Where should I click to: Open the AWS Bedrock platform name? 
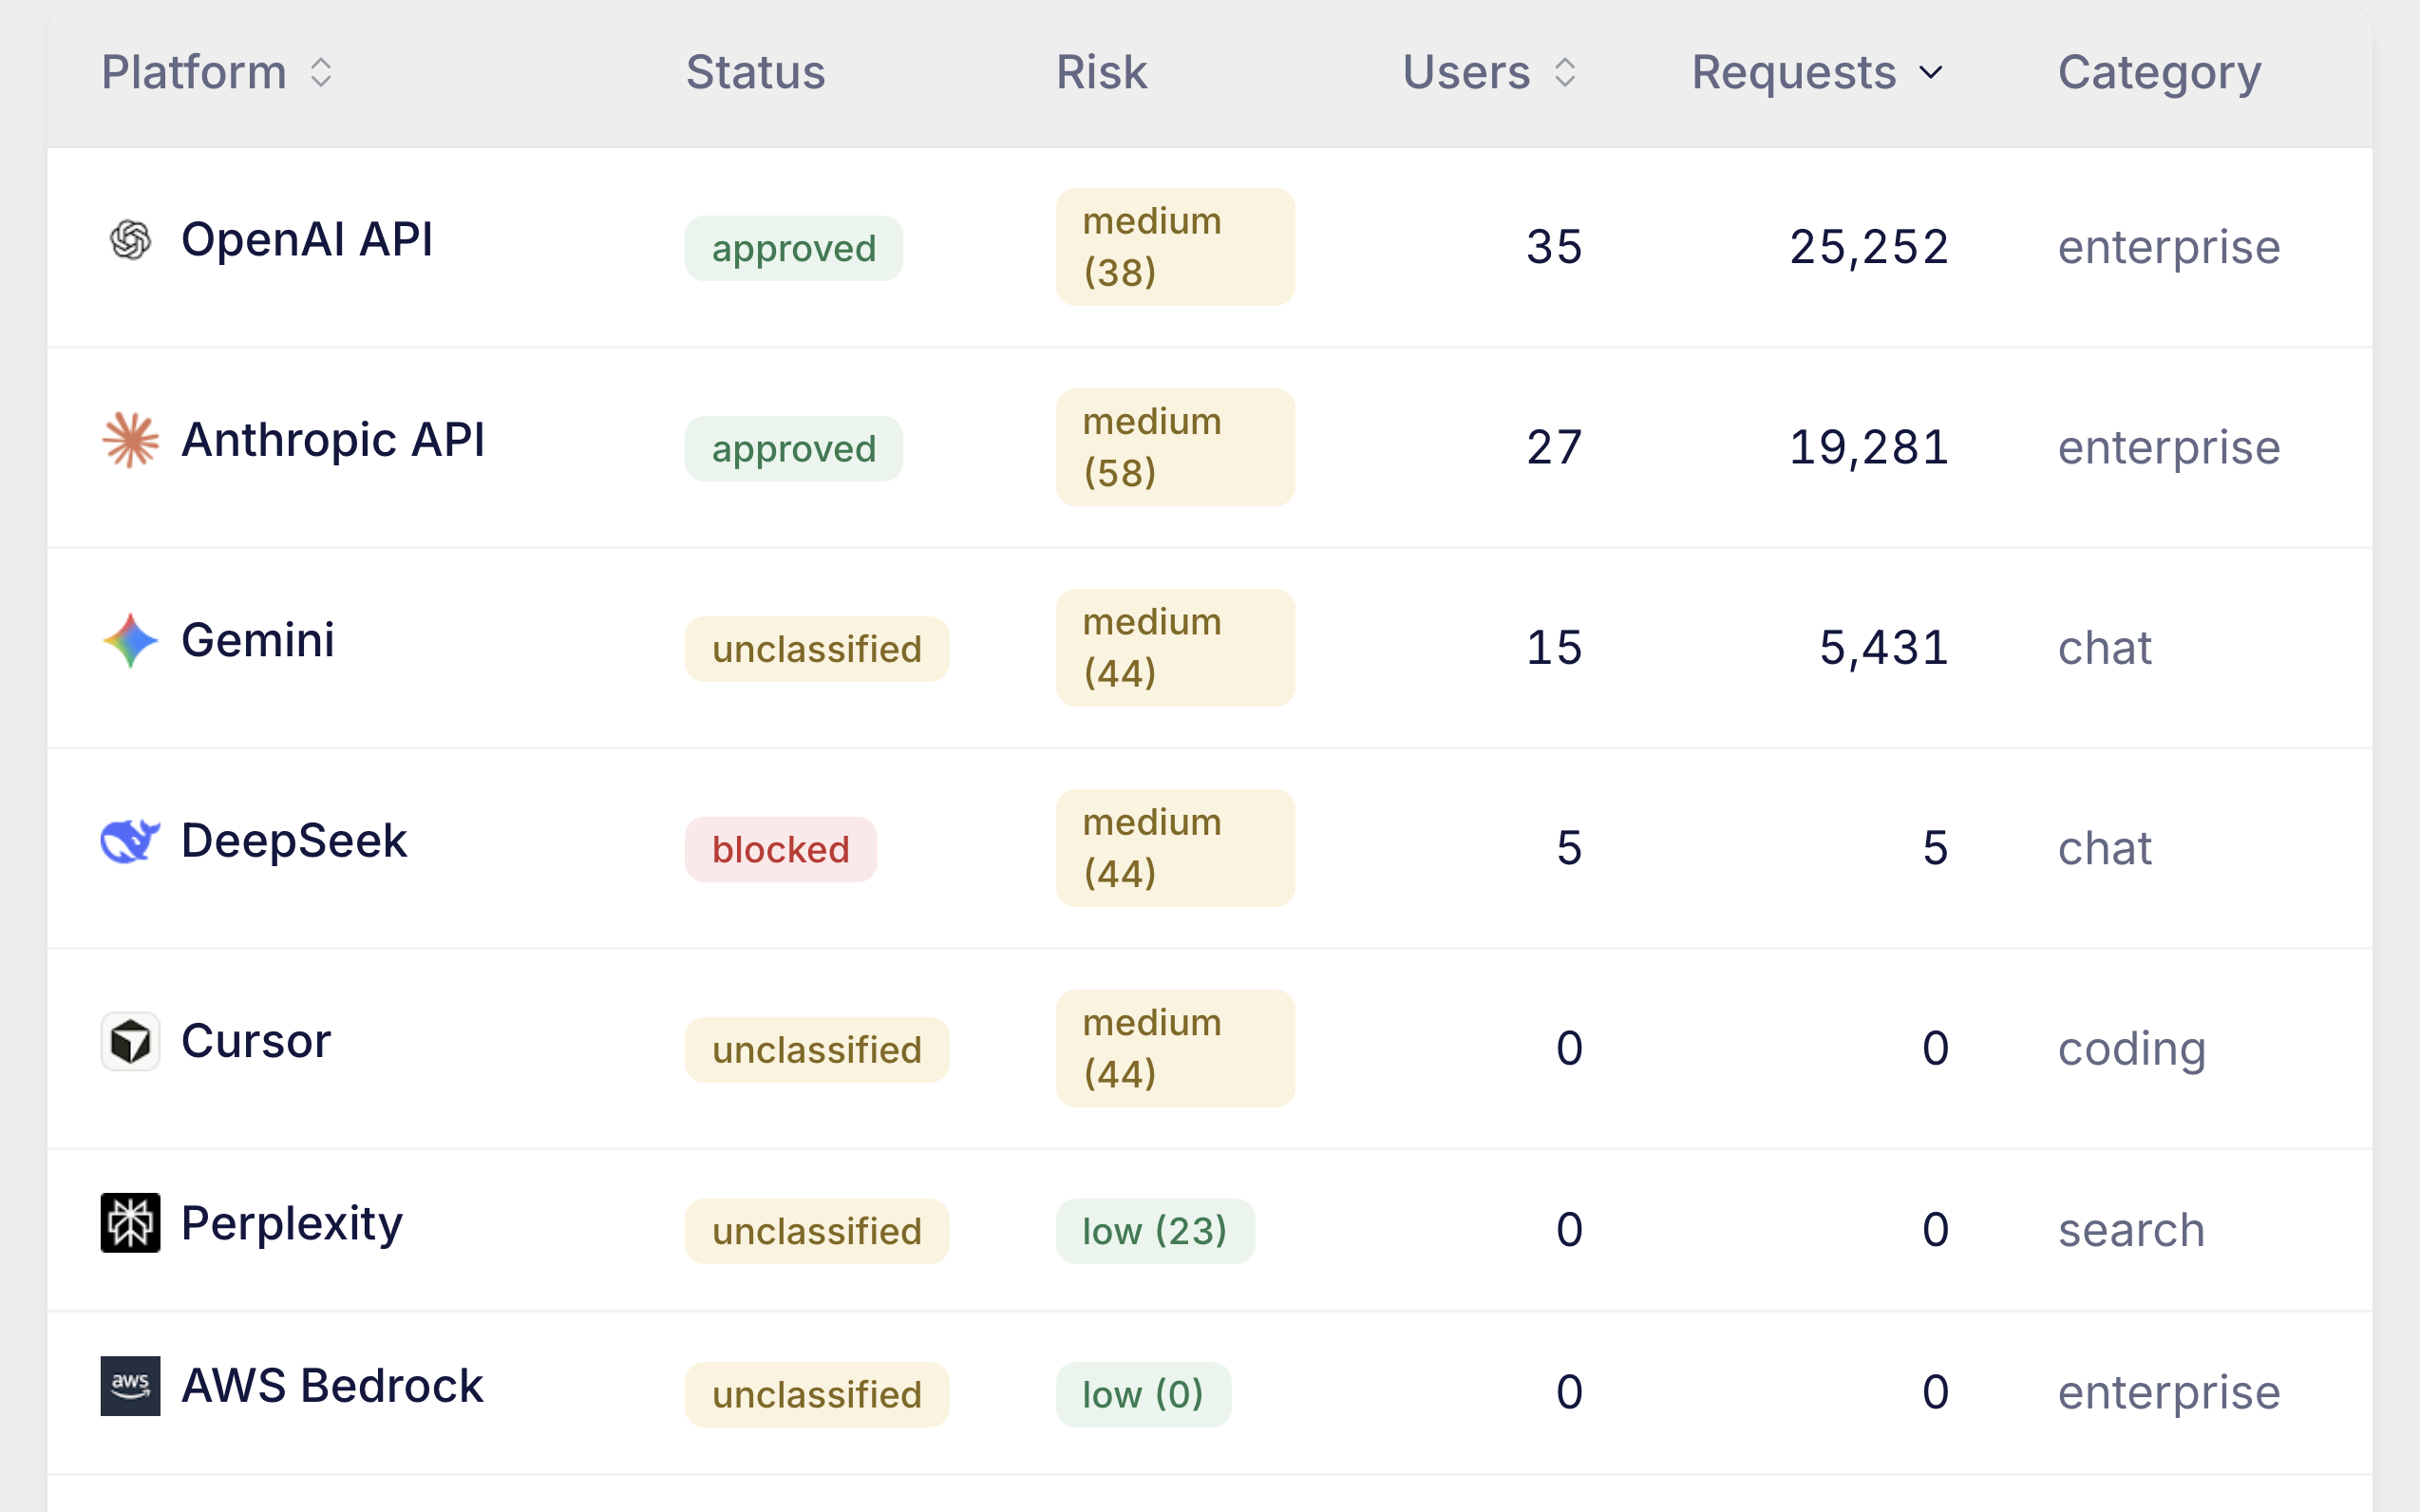click(332, 1386)
